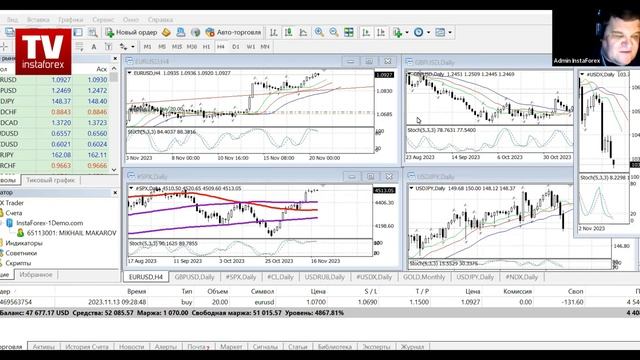Viewport: 640px width, 360px height.
Task: Select the M5 timeframe
Action: tap(162, 47)
